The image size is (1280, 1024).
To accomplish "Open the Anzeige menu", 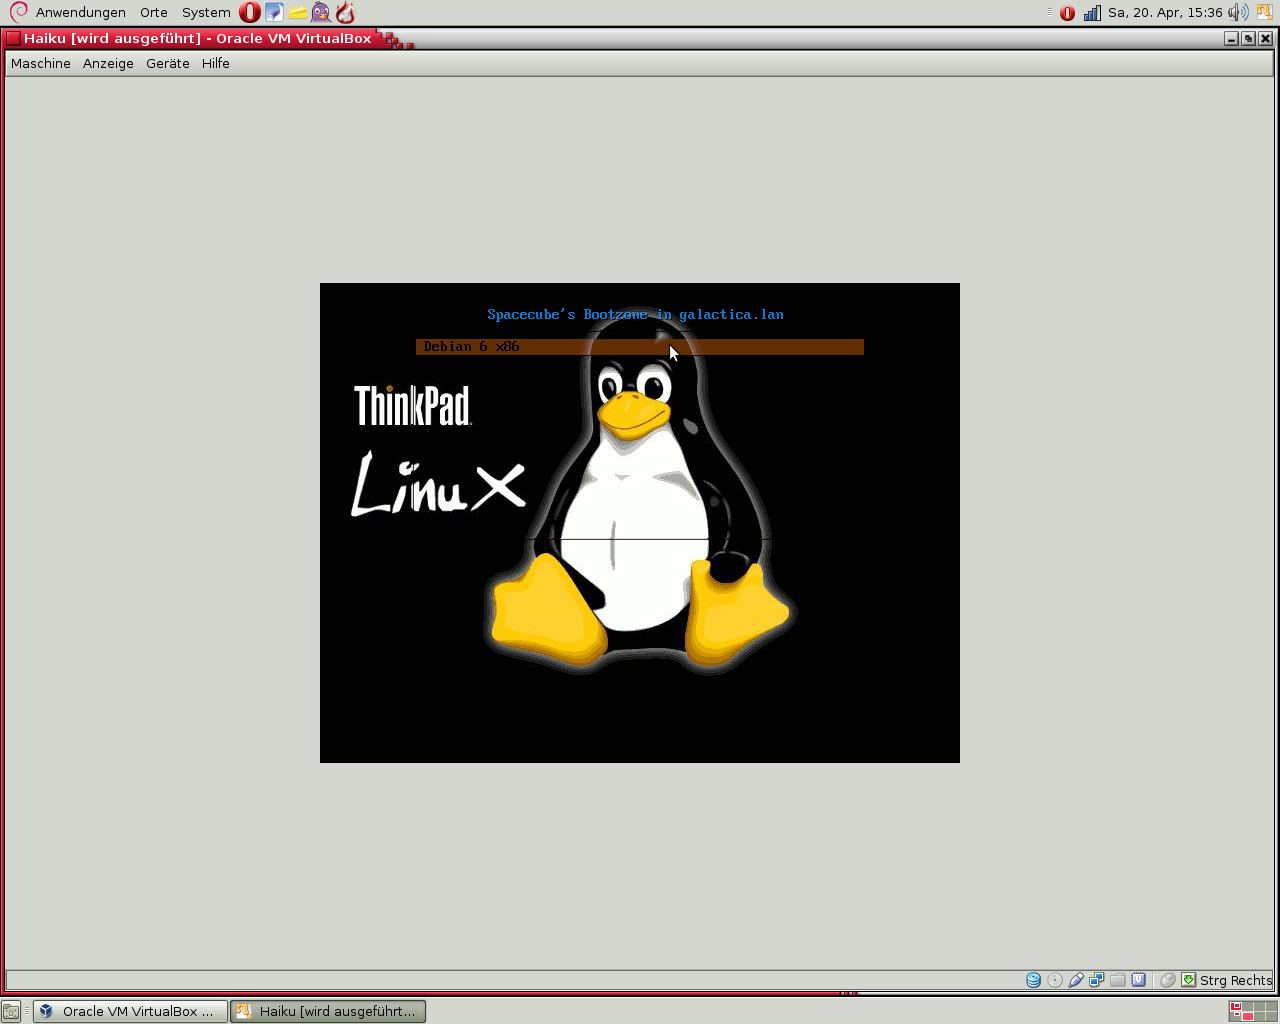I will click(x=108, y=63).
